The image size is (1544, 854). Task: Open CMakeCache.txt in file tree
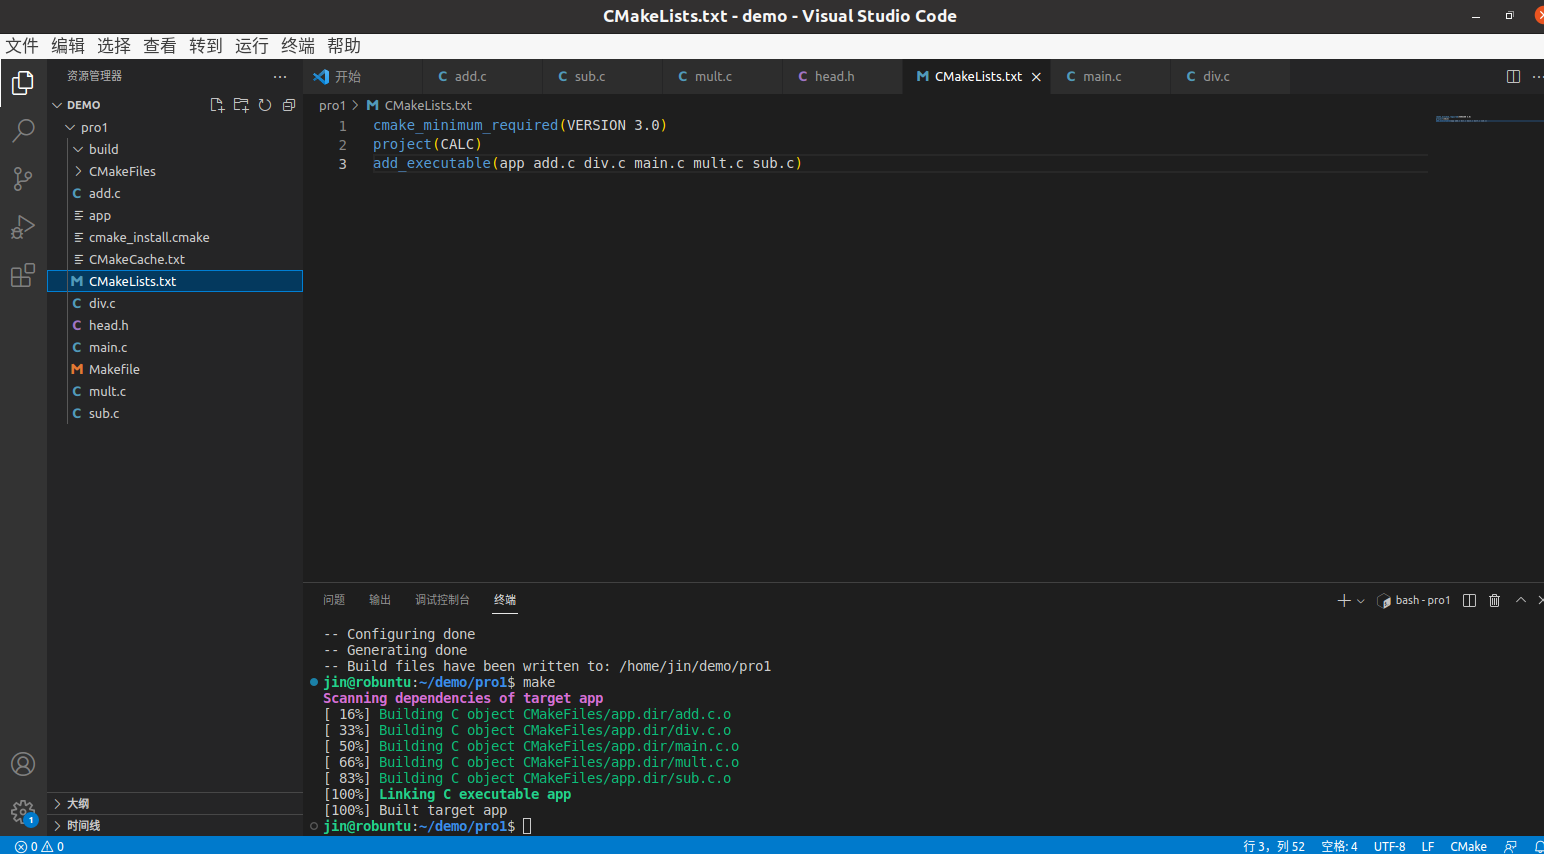coord(175,259)
